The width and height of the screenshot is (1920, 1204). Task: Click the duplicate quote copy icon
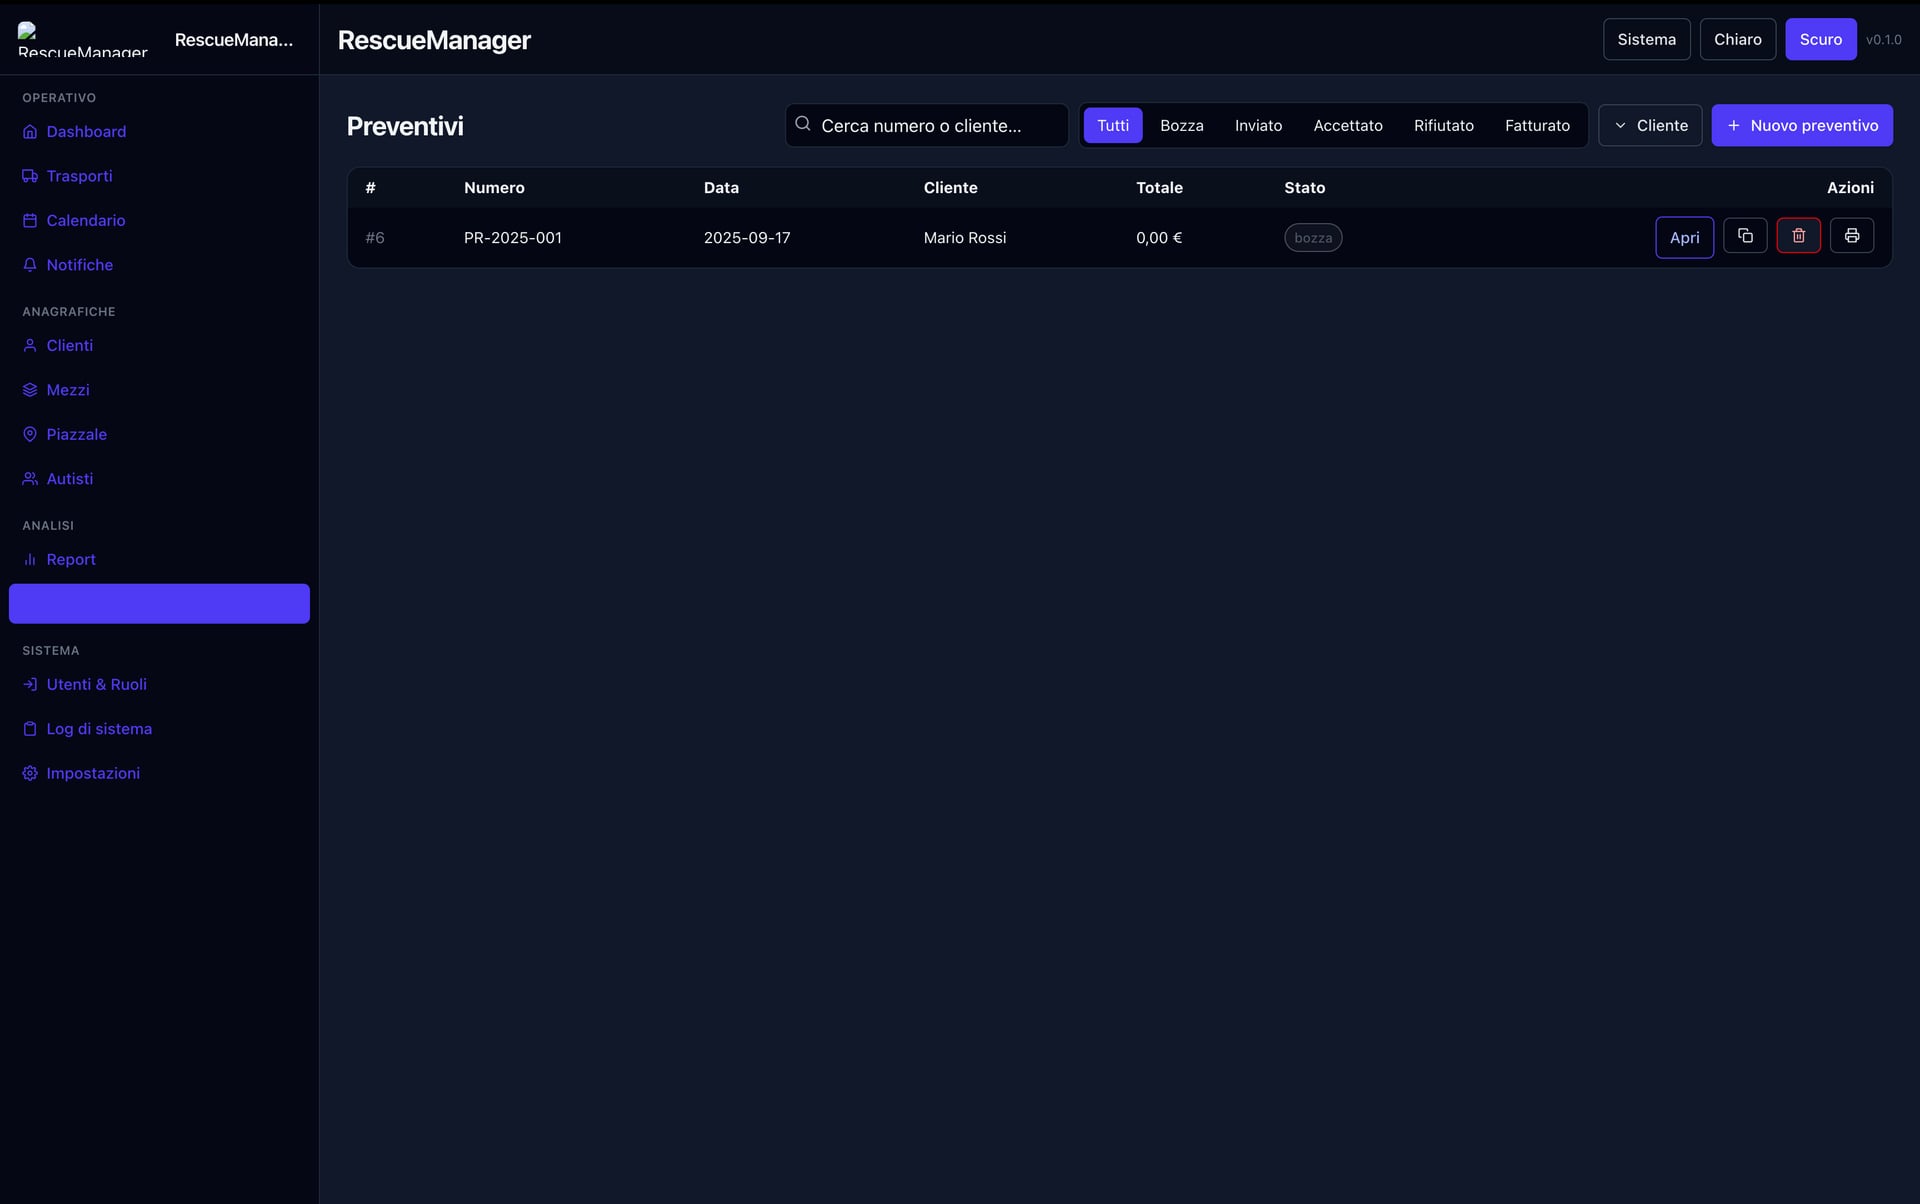point(1745,236)
